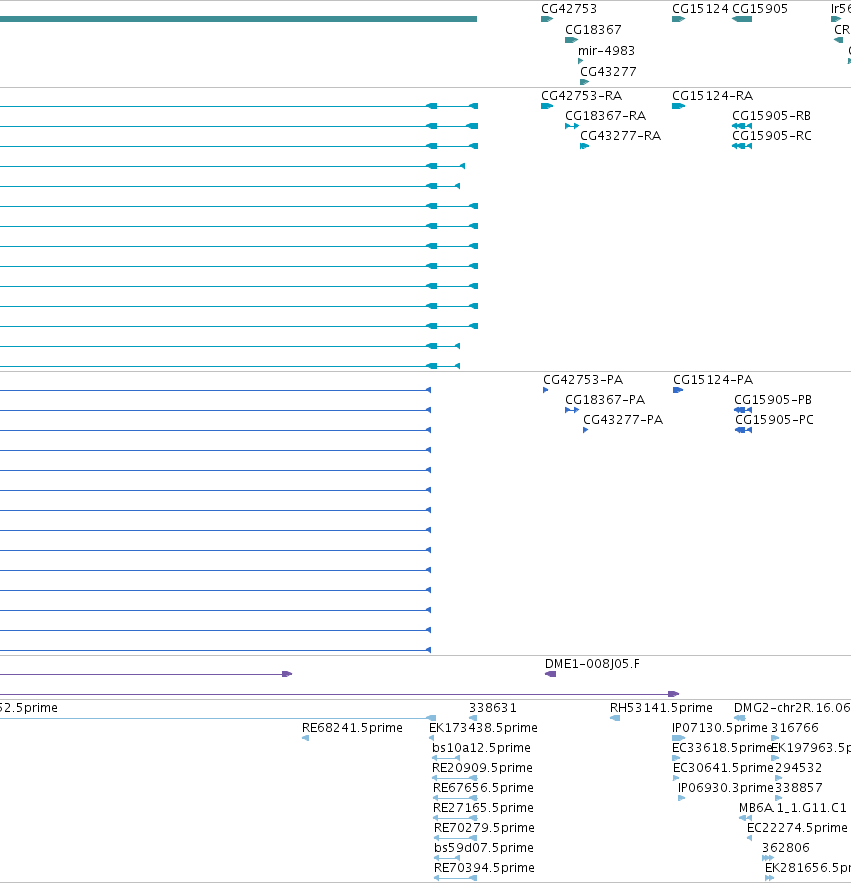The height and width of the screenshot is (883, 851).
Task: Select the CG15905 gene glyph bar
Action: [x=742, y=19]
